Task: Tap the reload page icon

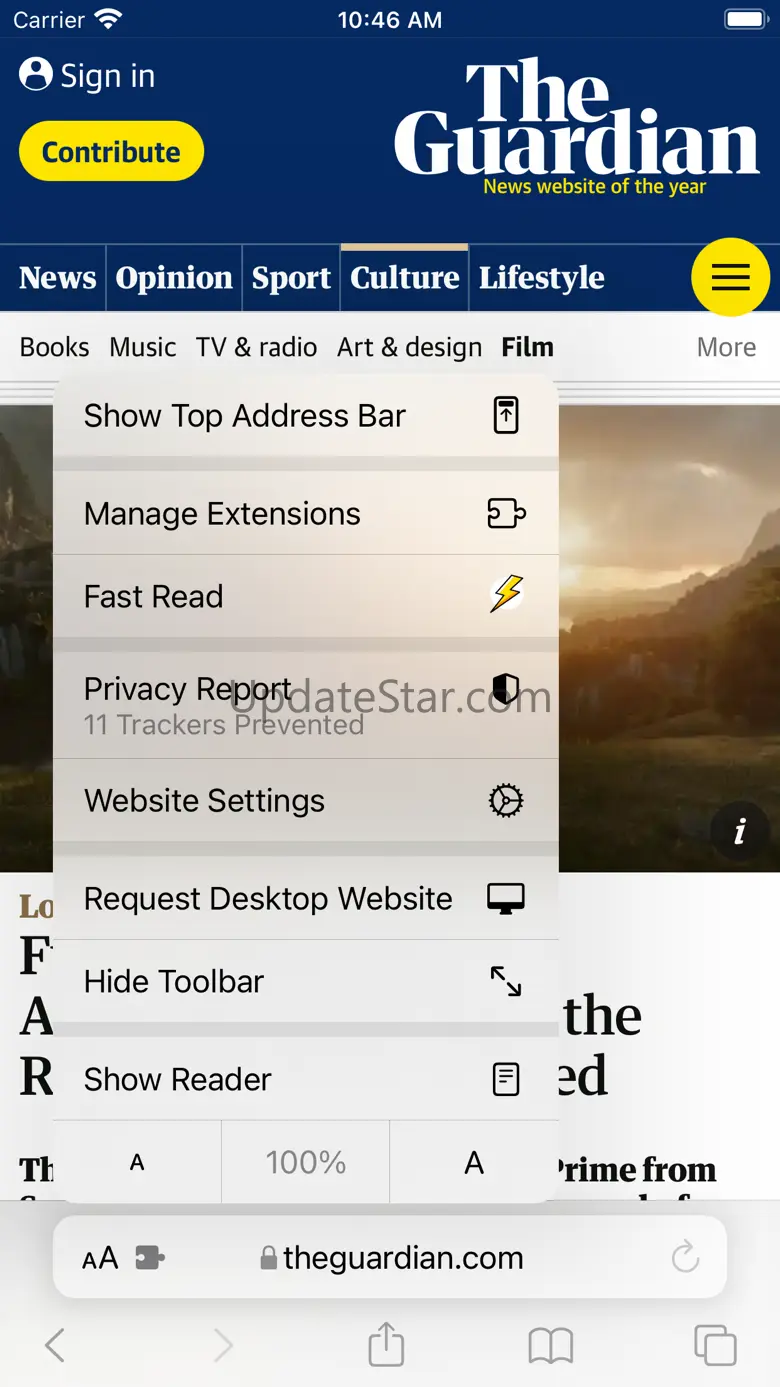Action: [x=685, y=1258]
